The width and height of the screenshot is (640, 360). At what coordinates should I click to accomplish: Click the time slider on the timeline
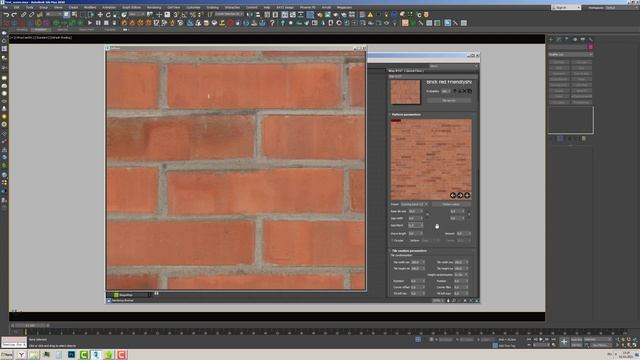pos(31,325)
